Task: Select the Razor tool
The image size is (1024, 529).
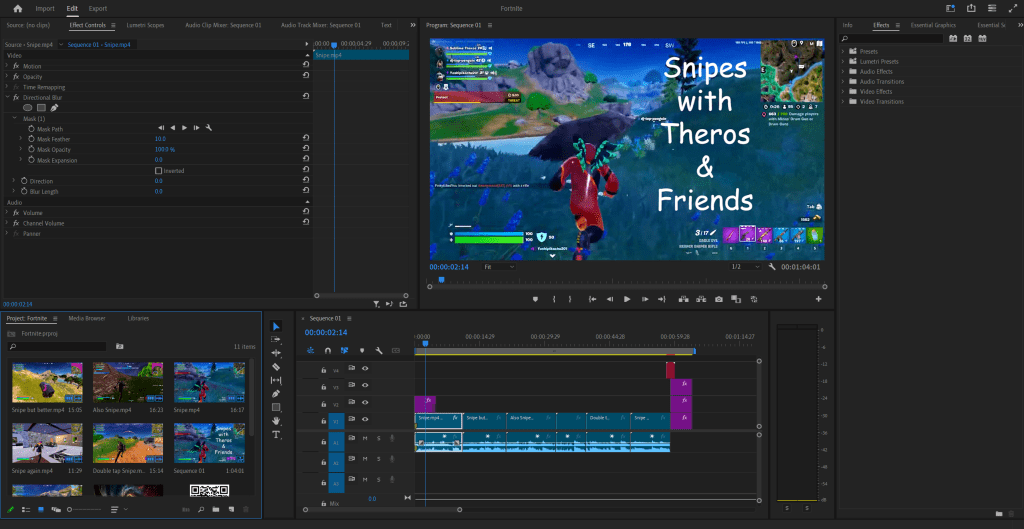Action: (276, 366)
